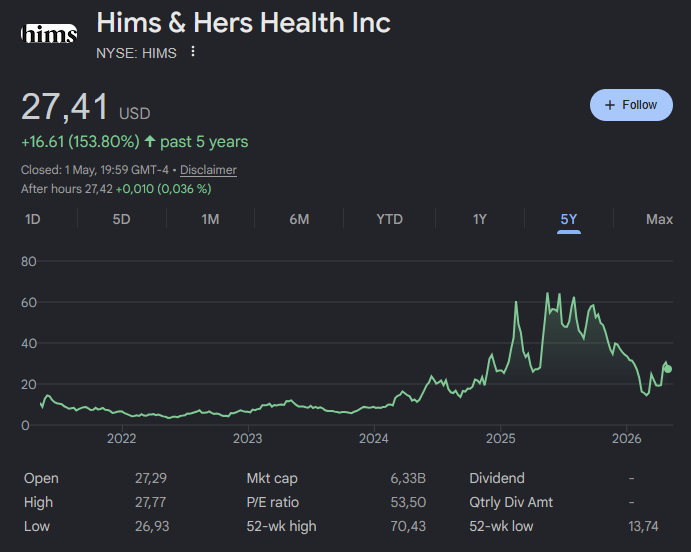Click the 52-wk low label
The height and width of the screenshot is (552, 691).
(501, 526)
